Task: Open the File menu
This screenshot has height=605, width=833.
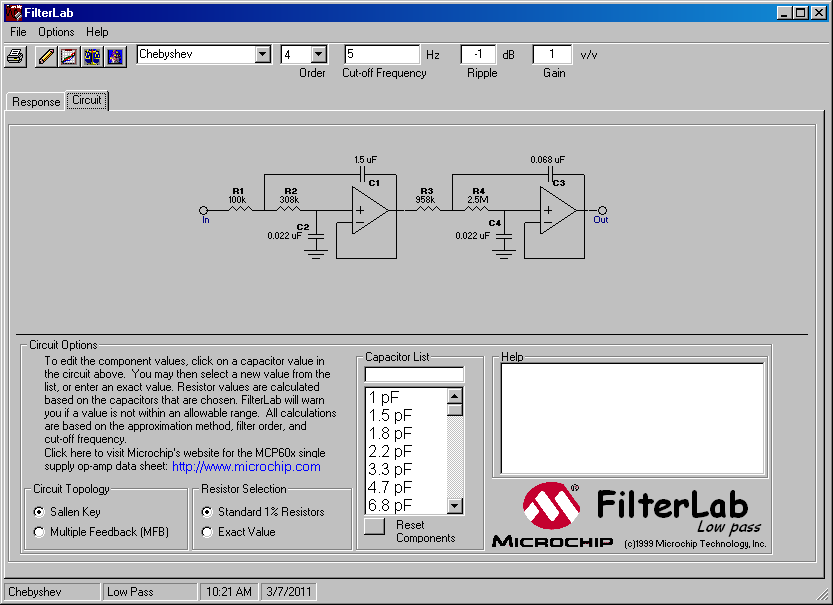Action: point(18,32)
